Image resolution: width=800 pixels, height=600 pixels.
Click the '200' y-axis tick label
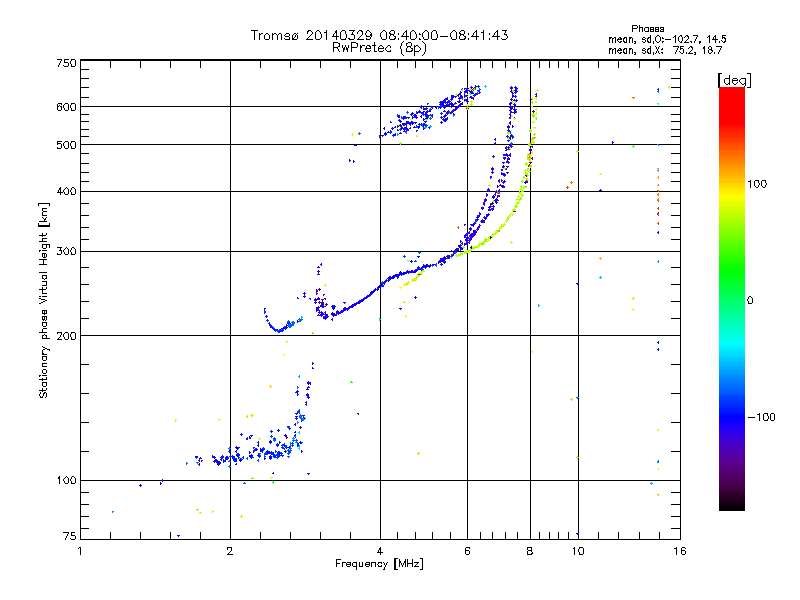66,336
